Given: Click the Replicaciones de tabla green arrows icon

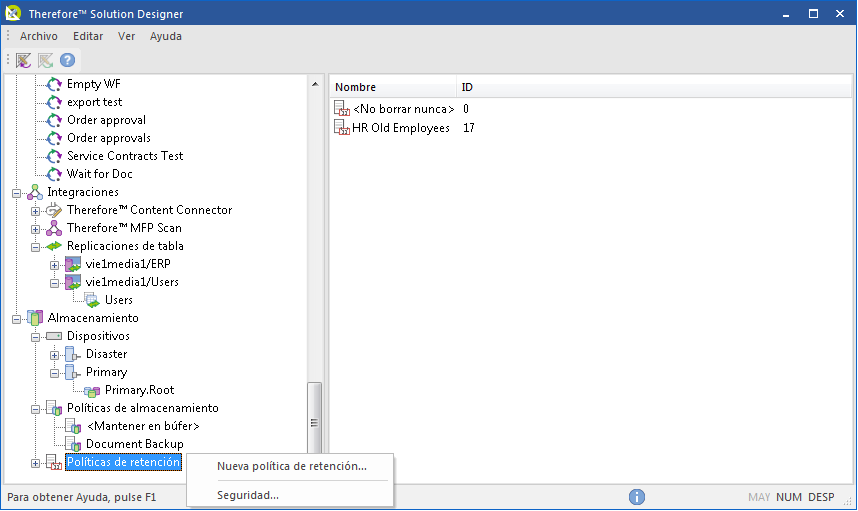Looking at the screenshot, I should [x=54, y=246].
